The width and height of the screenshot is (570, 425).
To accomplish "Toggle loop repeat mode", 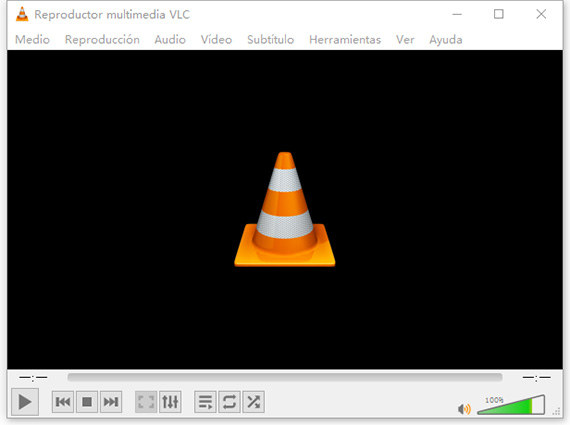I will 229,402.
